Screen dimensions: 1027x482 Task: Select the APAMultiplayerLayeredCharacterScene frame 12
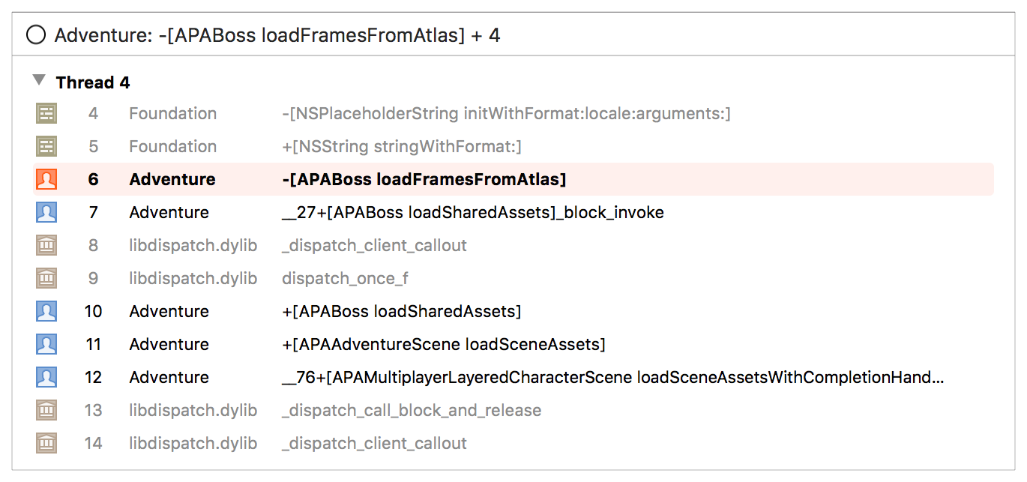pyautogui.click(x=613, y=378)
